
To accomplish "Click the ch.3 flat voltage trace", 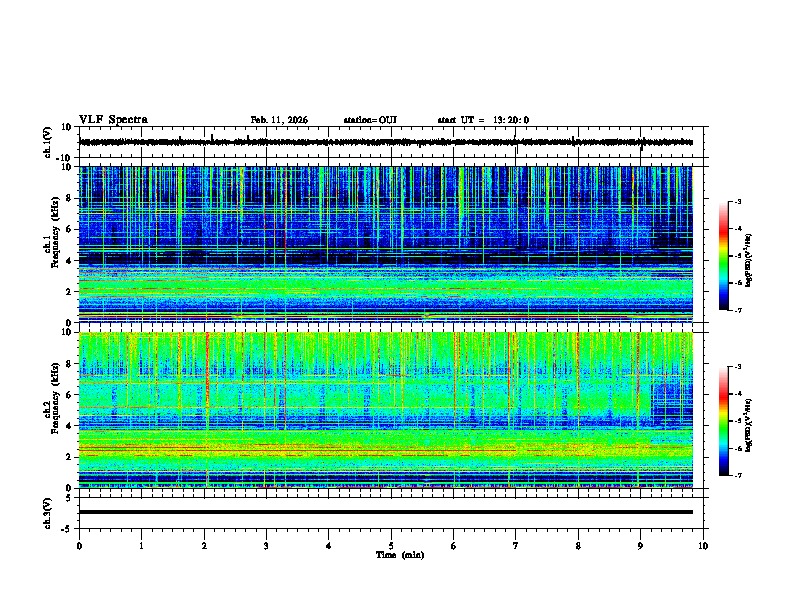I will click(386, 512).
